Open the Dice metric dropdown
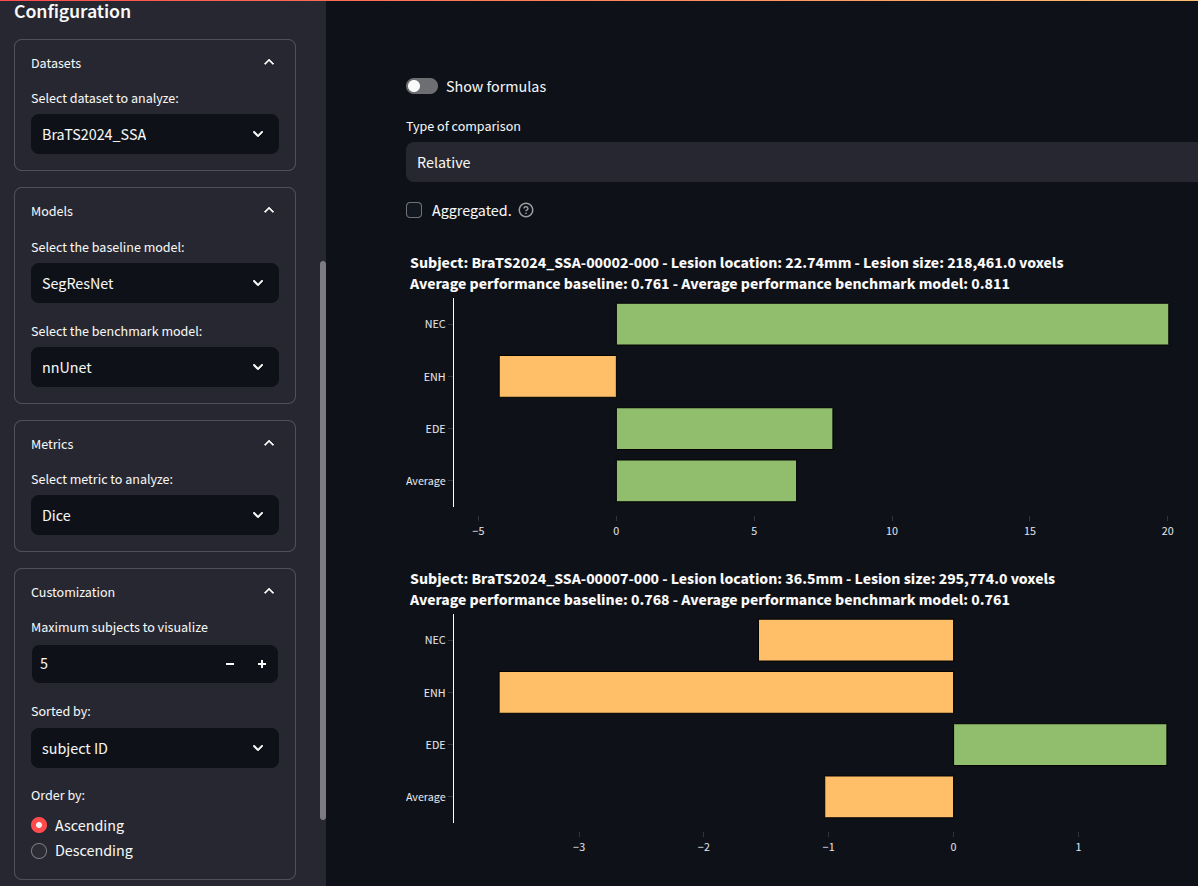The width and height of the screenshot is (1198, 886). pos(155,516)
